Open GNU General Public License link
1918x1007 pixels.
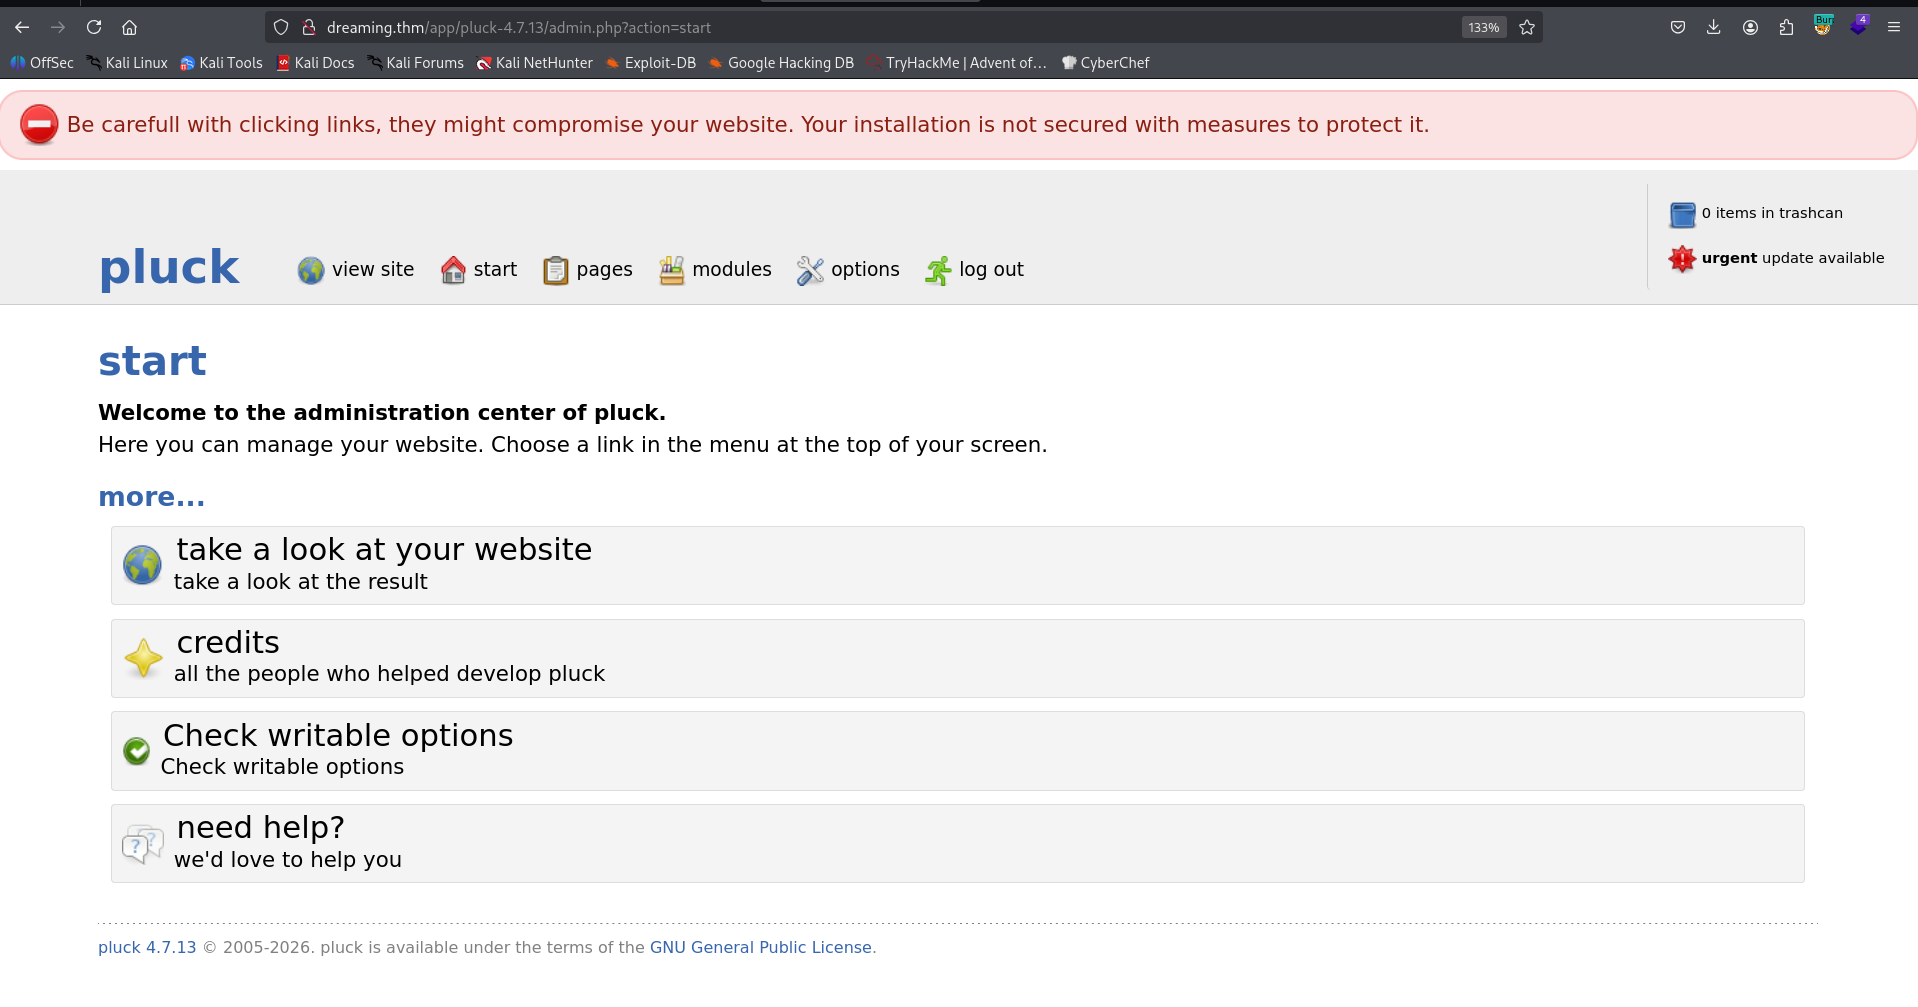pyautogui.click(x=760, y=948)
